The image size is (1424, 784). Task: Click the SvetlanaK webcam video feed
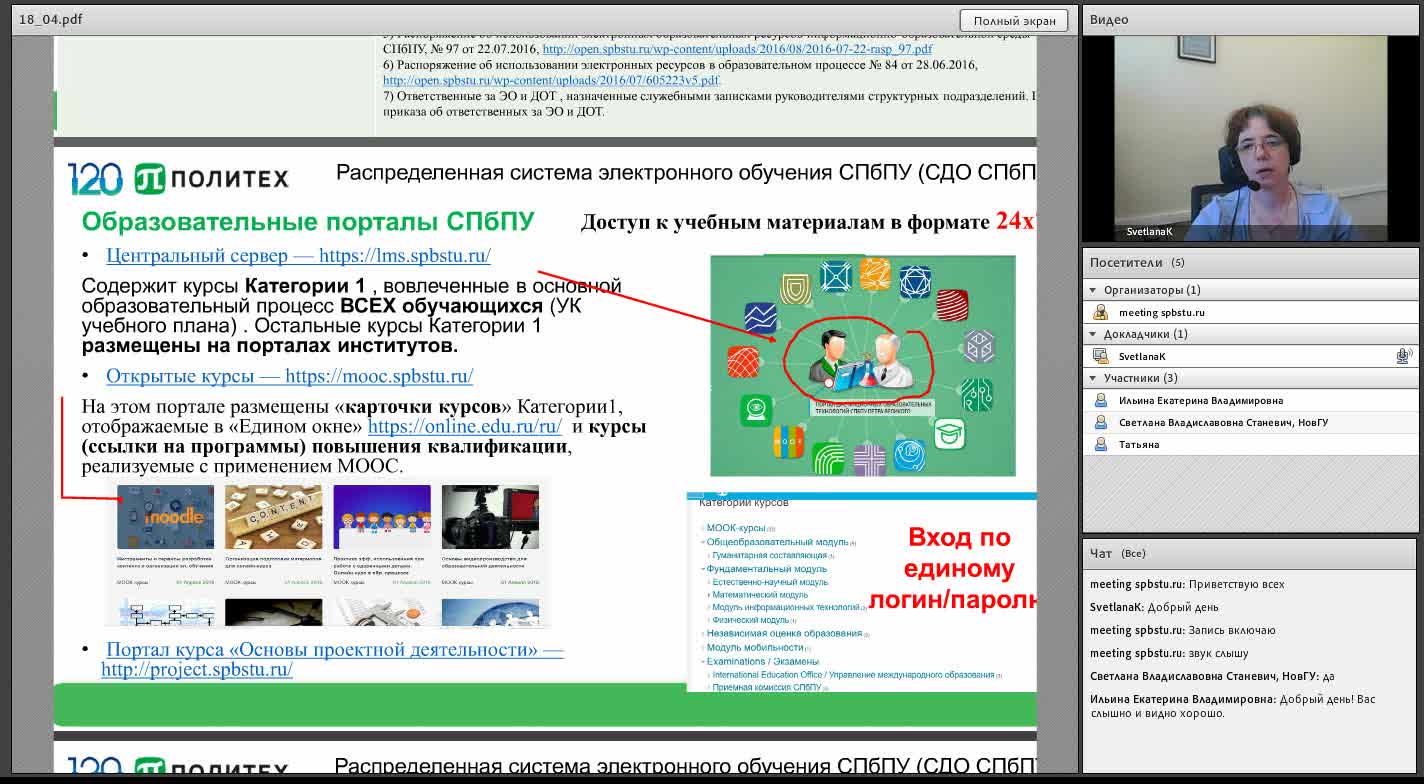[x=1250, y=138]
